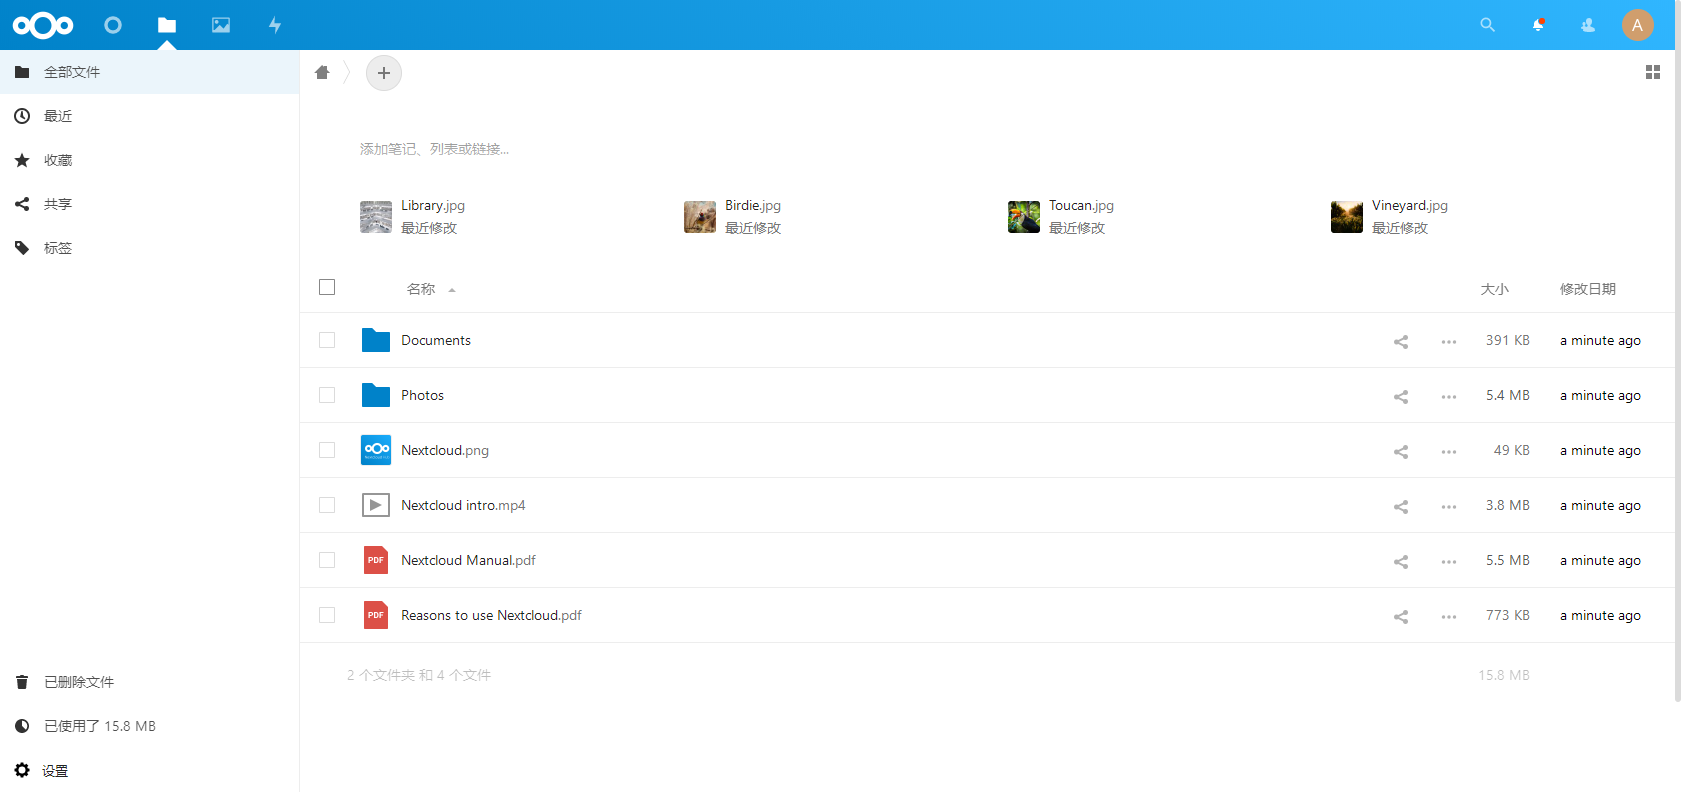Open the Files app icon

coord(167,25)
